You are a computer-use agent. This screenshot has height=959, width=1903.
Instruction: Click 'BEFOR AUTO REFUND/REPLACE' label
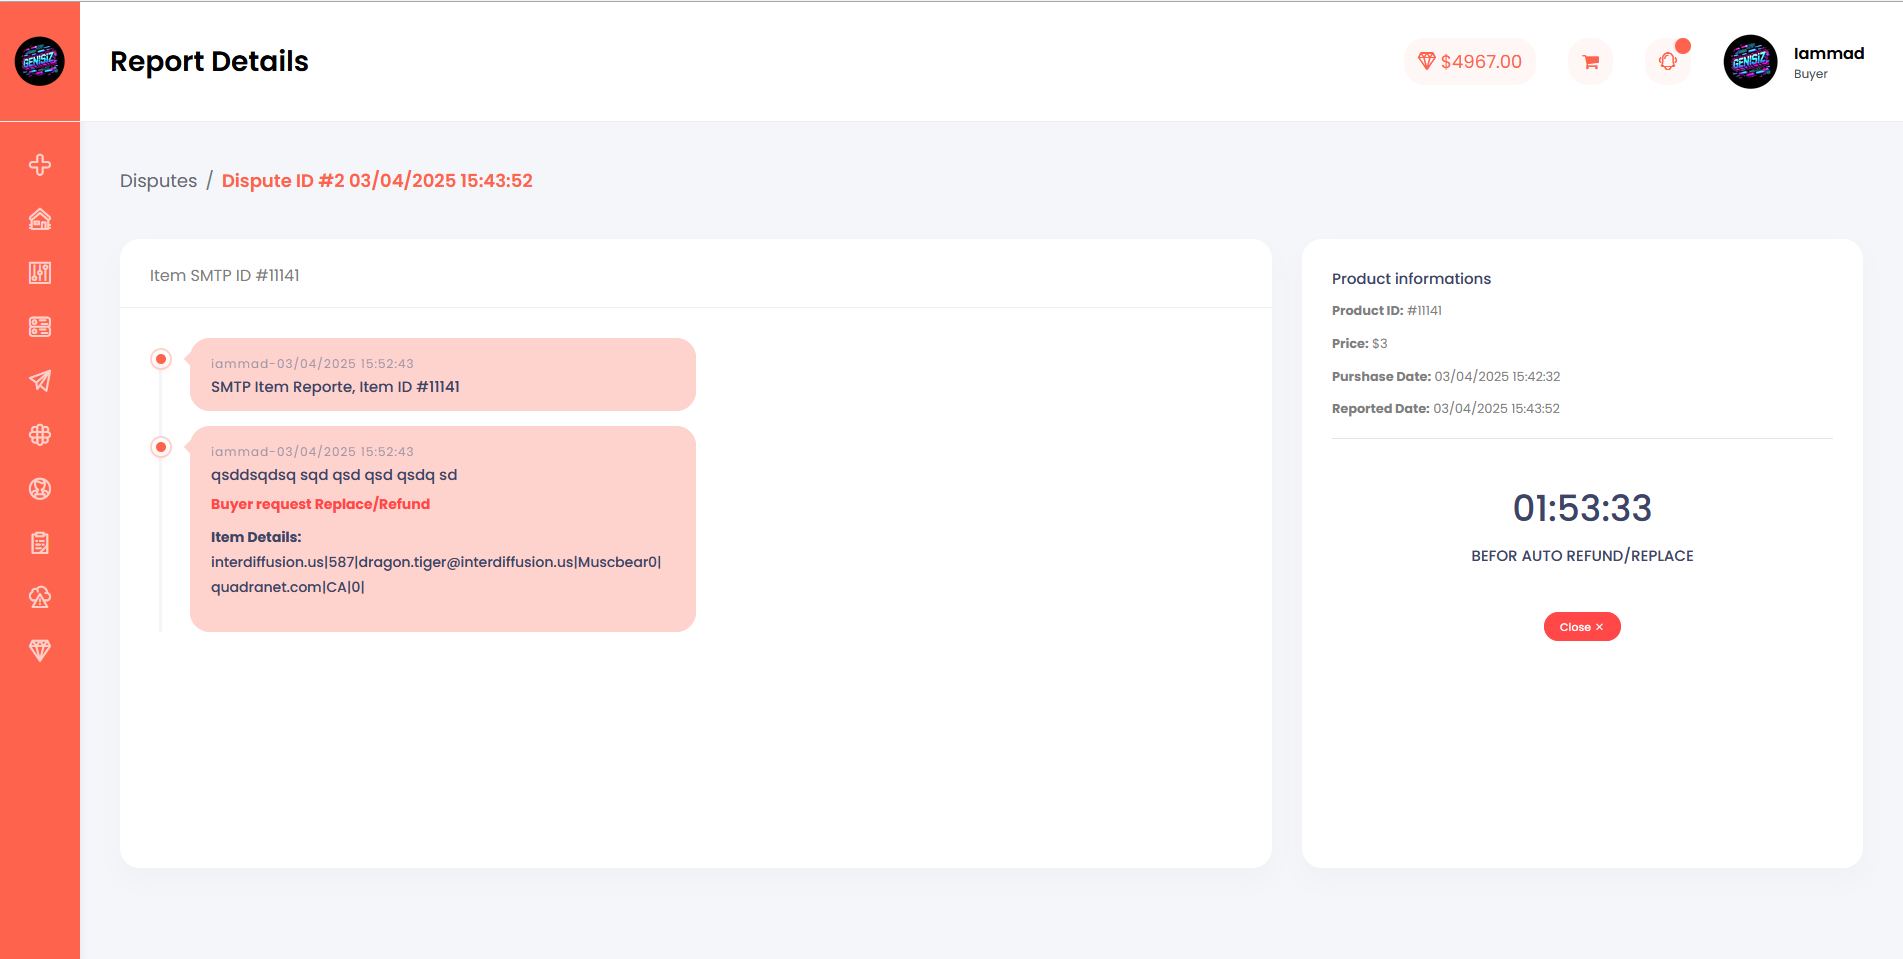point(1582,556)
